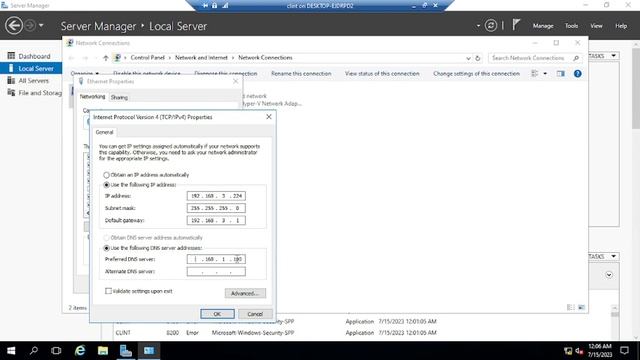
Task: Open the blue Help icon in Network Connections
Action: (578, 73)
